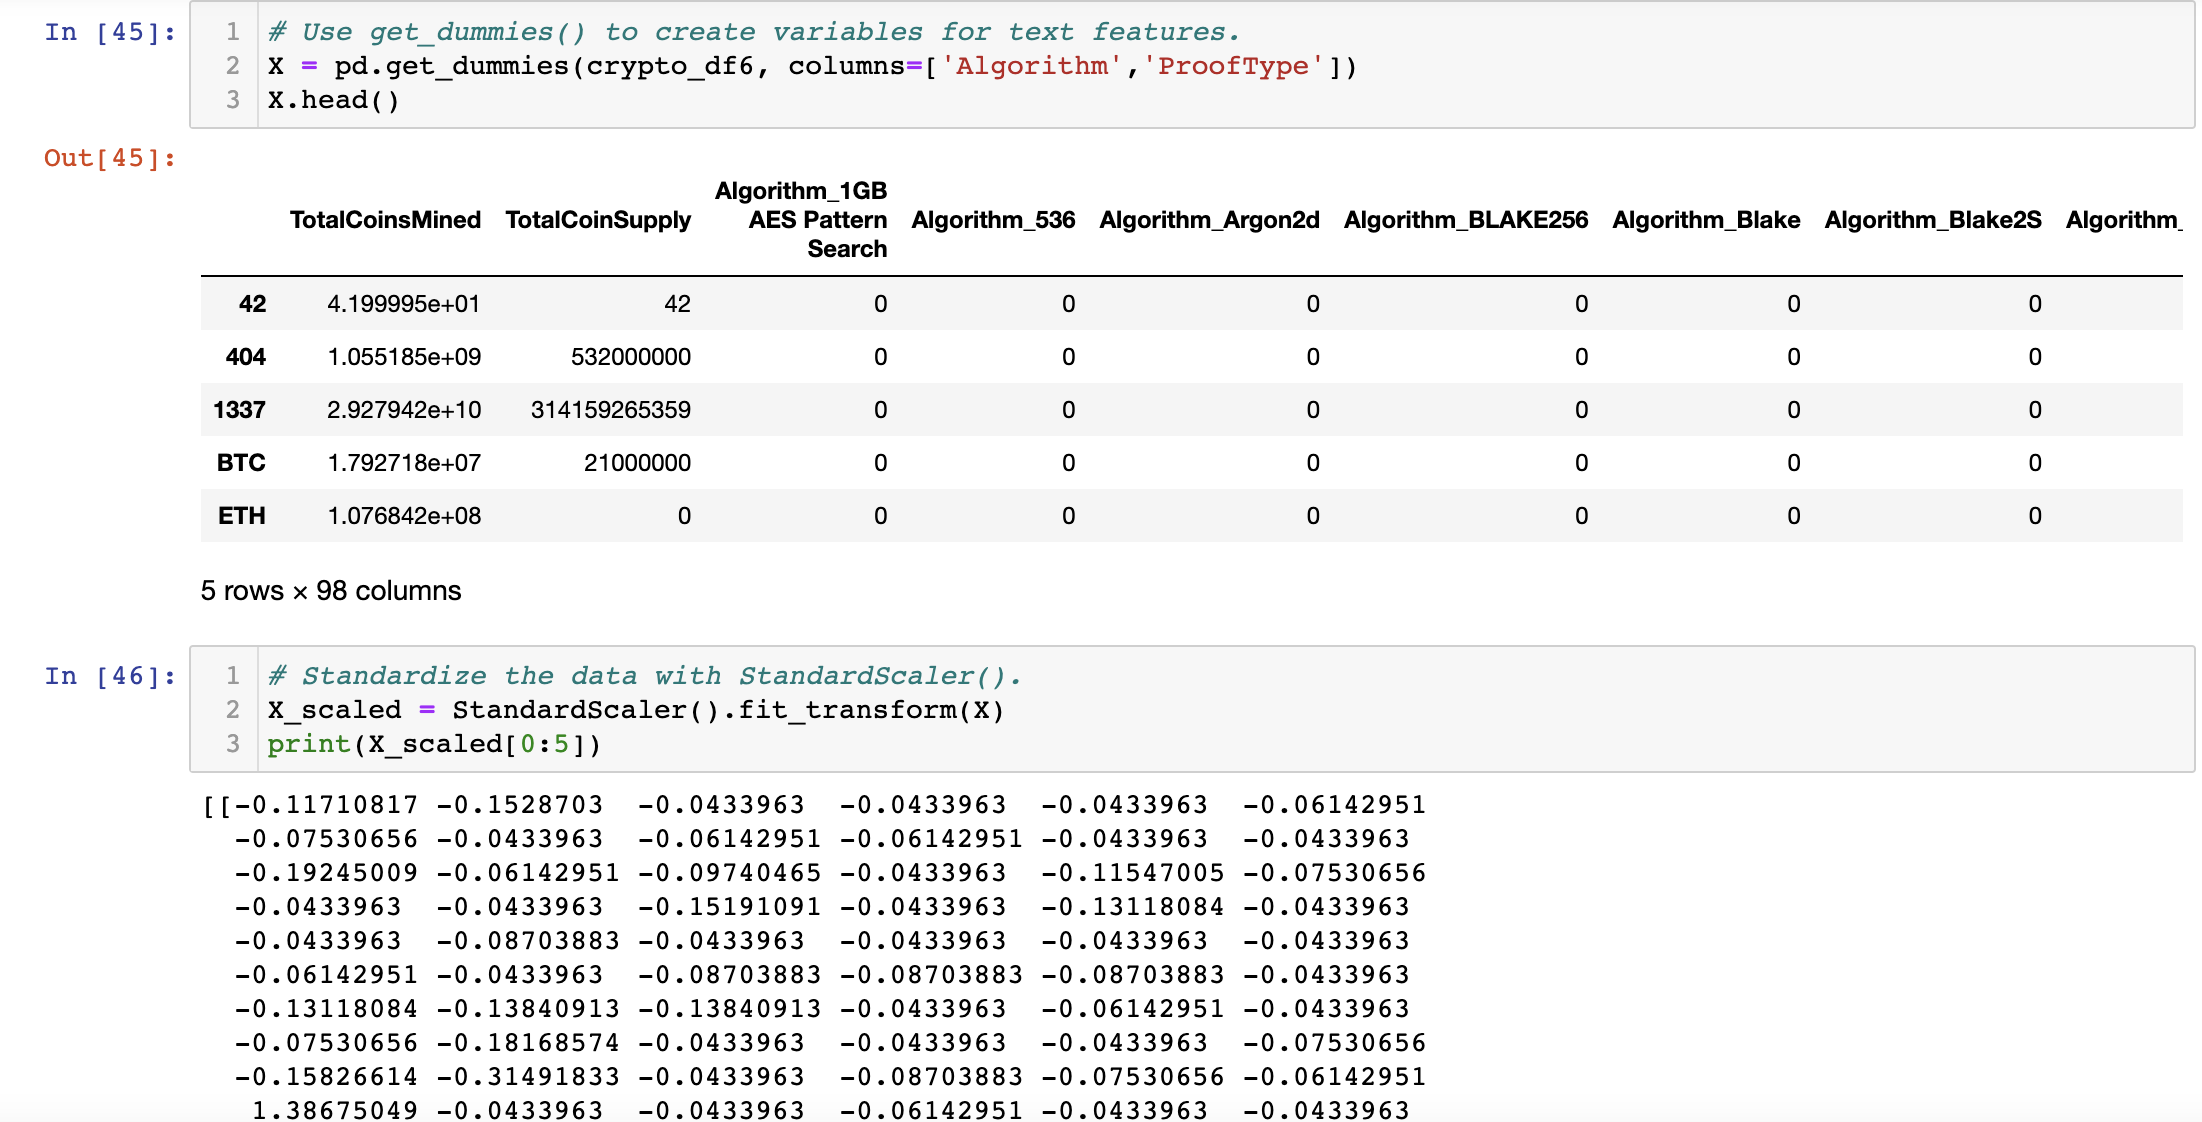Screen dimensions: 2202x1122
Task: Click the value 1.055185e+09 in row 404
Action: [404, 357]
